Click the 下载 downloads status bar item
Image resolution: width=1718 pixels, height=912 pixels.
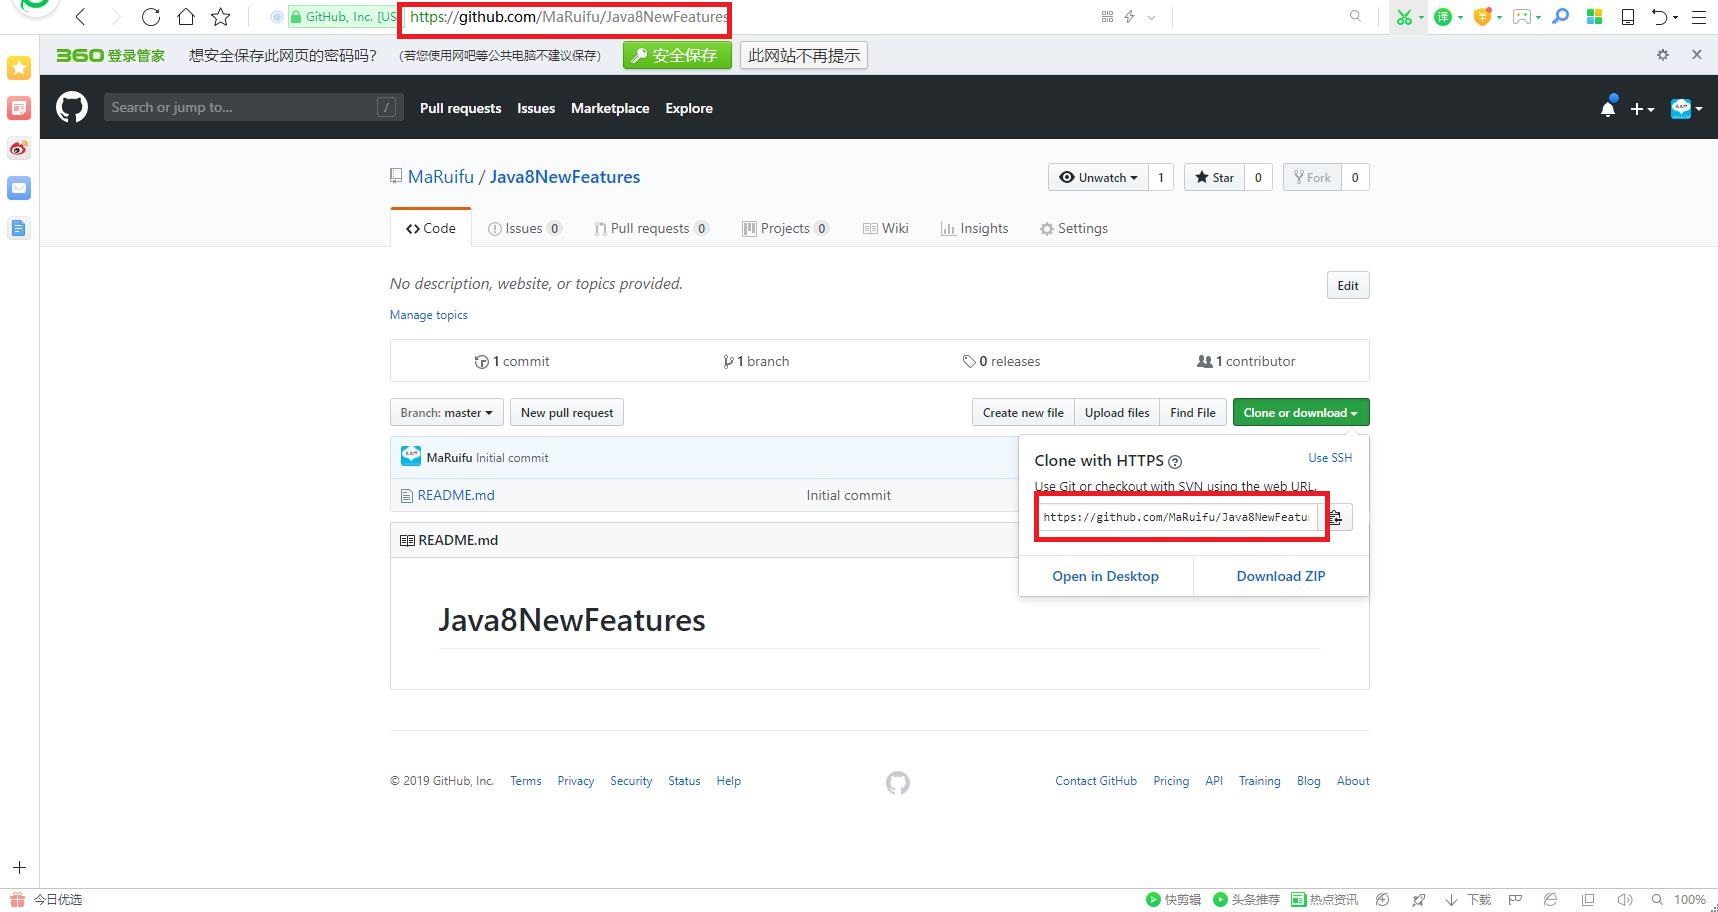click(1468, 900)
